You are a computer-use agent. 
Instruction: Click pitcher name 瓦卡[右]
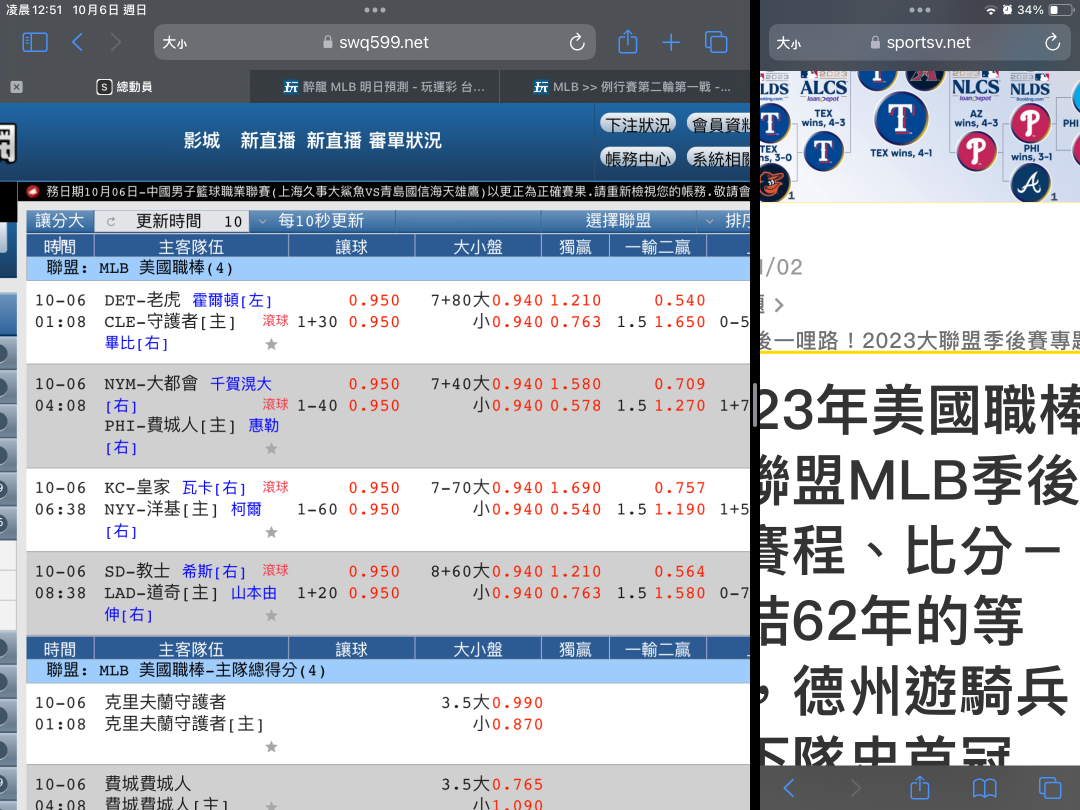(x=214, y=488)
